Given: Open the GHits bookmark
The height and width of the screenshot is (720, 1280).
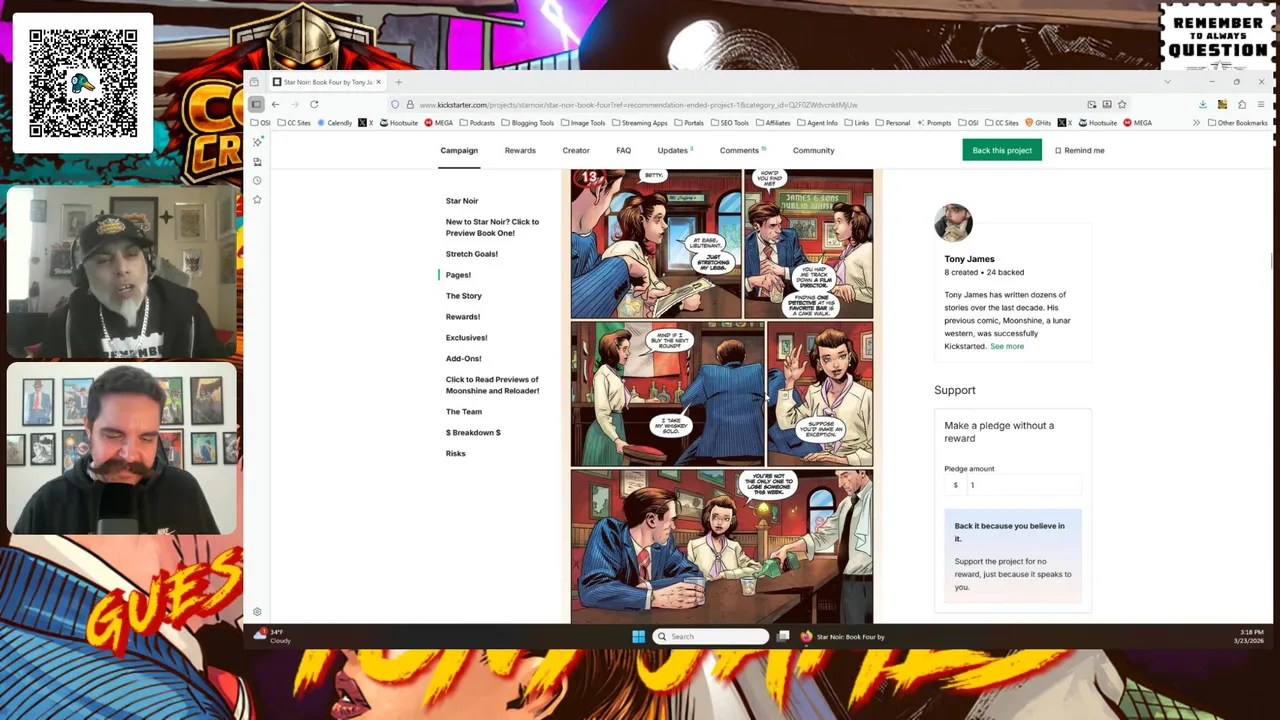Looking at the screenshot, I should 1038,123.
